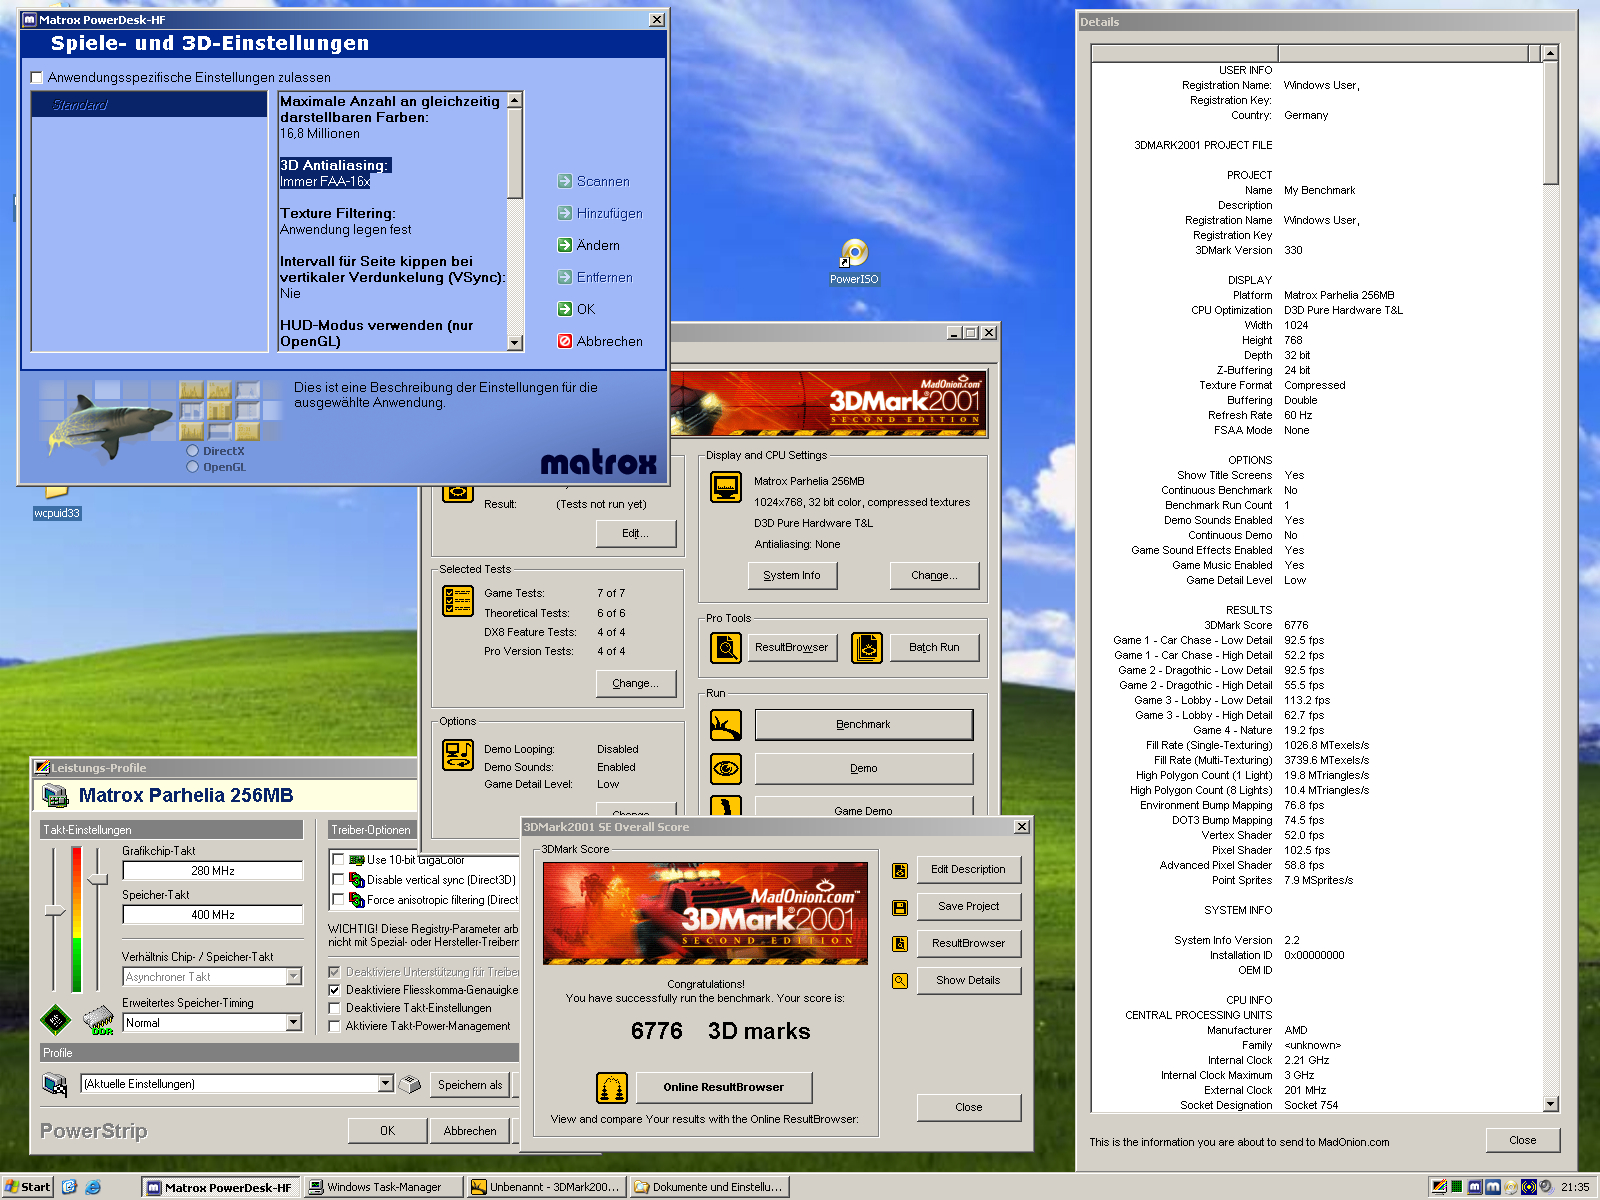The width and height of the screenshot is (1600, 1200).
Task: Check Deaktiviere Takt-Einstellungen checkbox
Action: click(334, 1008)
